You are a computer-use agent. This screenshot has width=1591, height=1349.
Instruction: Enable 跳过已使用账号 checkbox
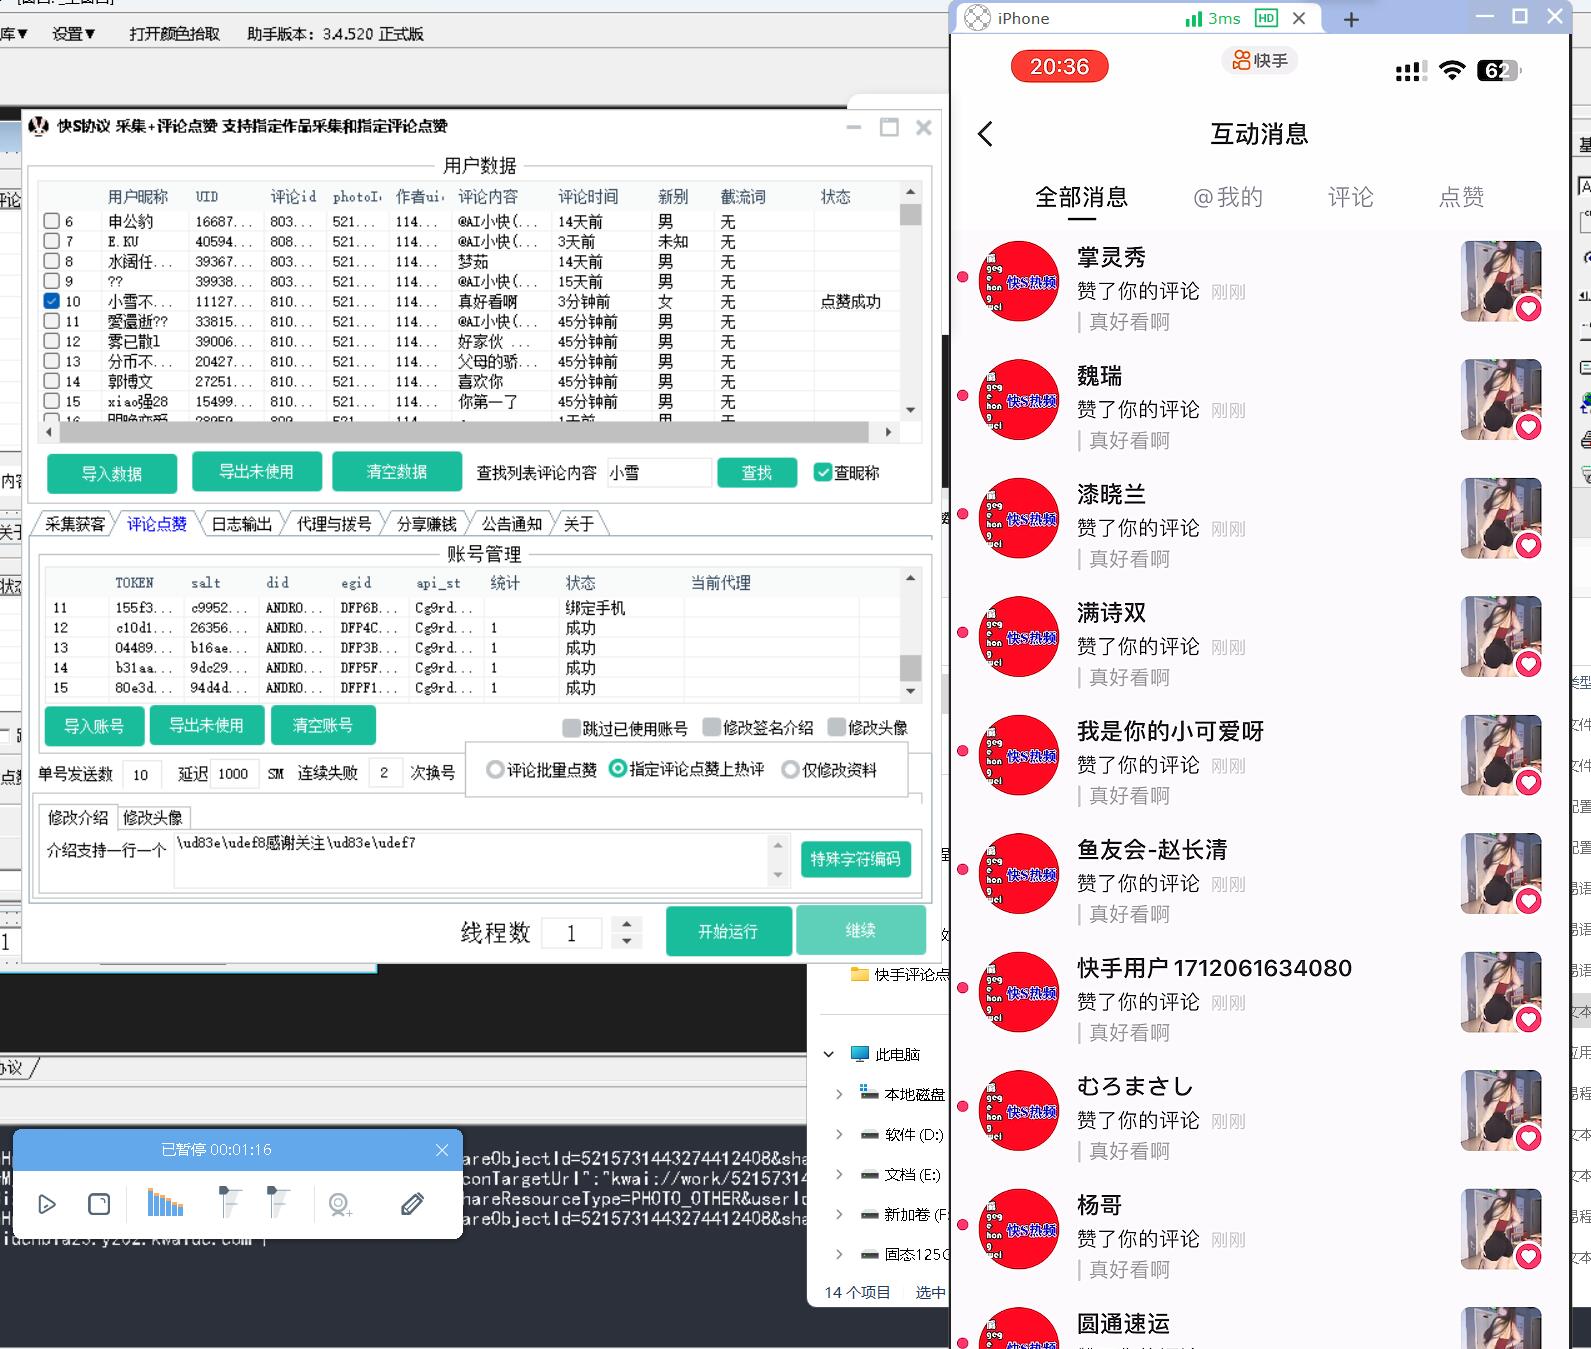tap(572, 728)
